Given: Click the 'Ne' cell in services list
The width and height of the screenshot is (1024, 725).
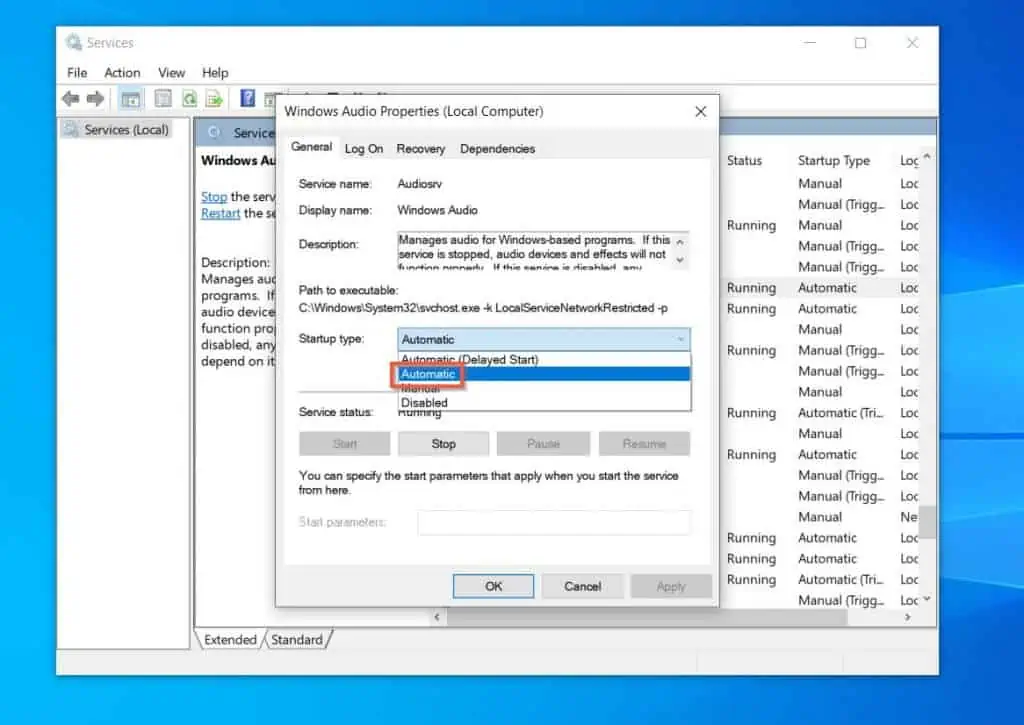Looking at the screenshot, I should (908, 517).
